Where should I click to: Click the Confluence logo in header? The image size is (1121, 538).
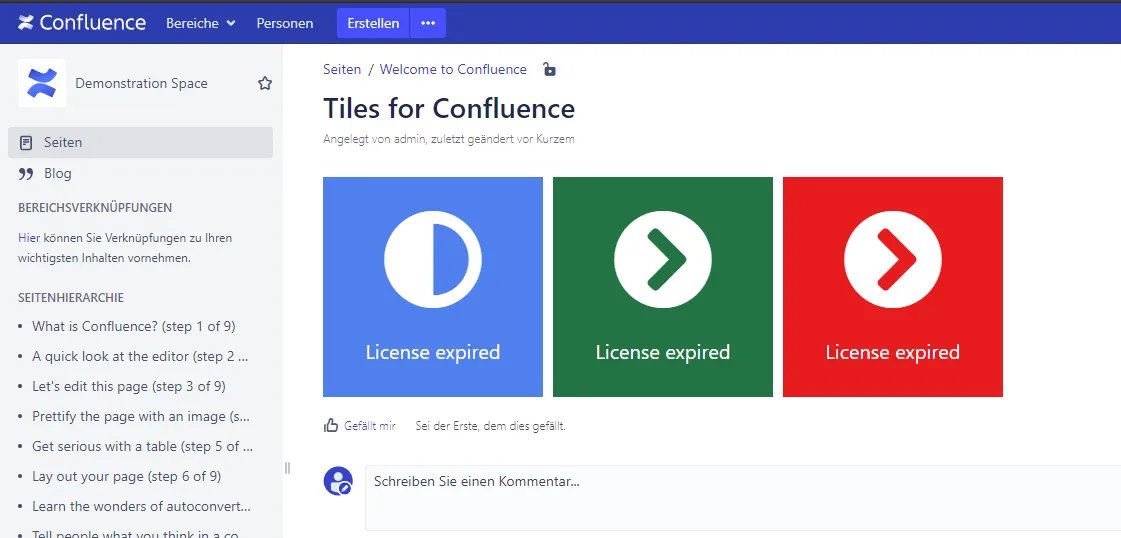pos(82,23)
